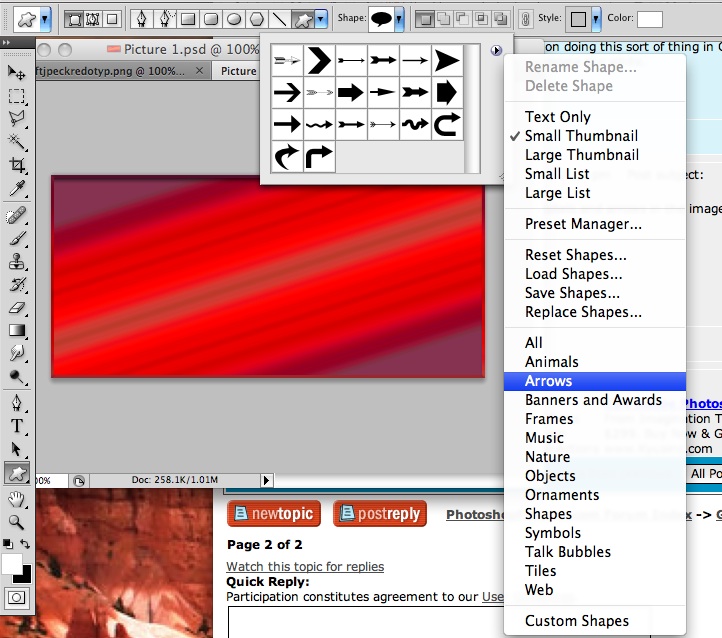The height and width of the screenshot is (638, 722).
Task: Select the Magic Wand tool
Action: point(17,143)
